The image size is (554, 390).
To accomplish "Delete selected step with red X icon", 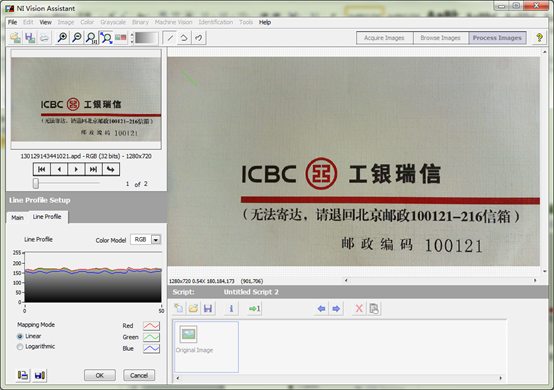I will (x=359, y=308).
